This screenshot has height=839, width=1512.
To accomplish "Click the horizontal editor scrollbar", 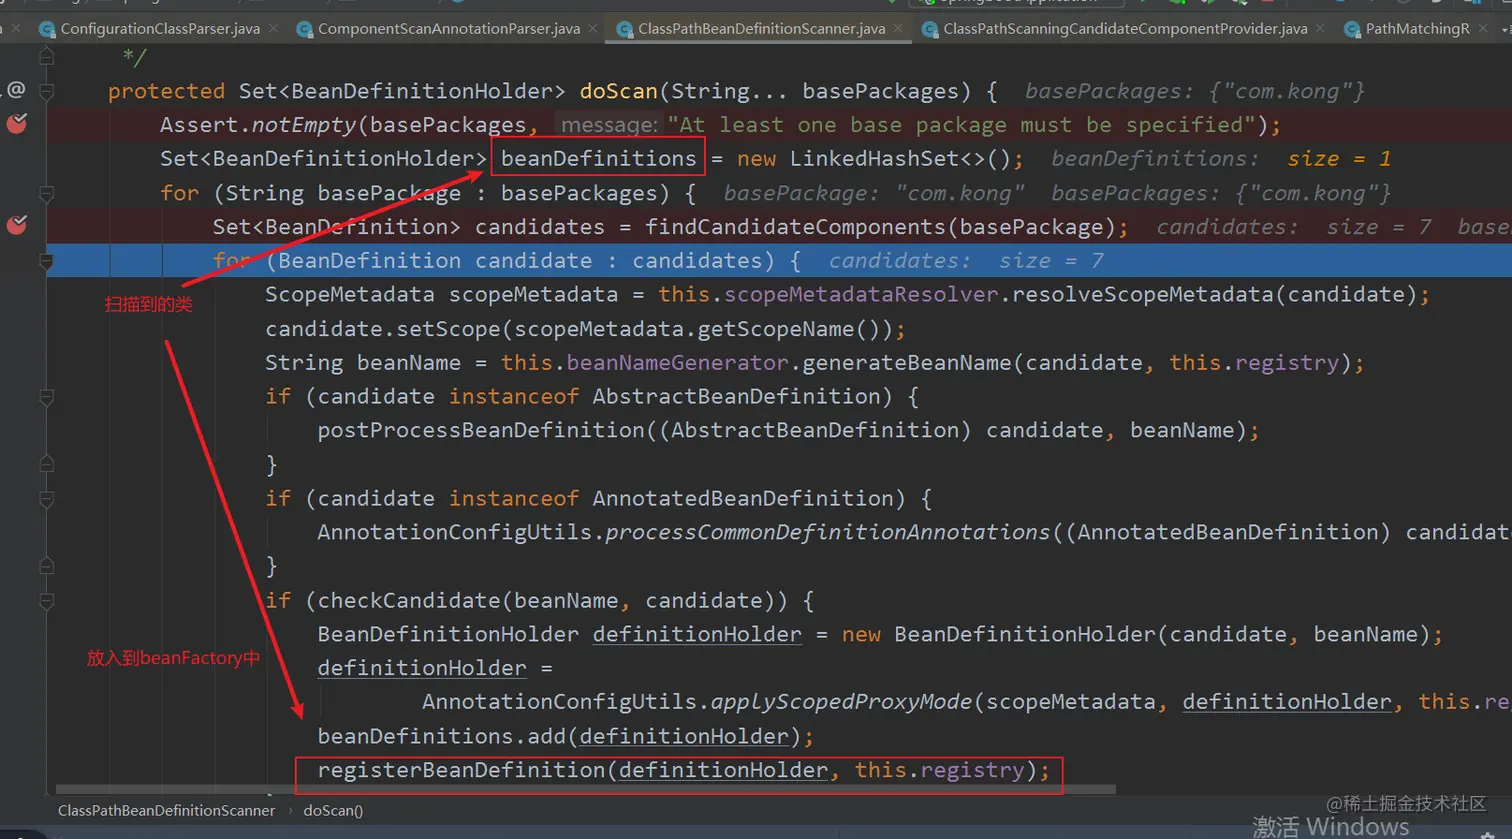I will [585, 790].
